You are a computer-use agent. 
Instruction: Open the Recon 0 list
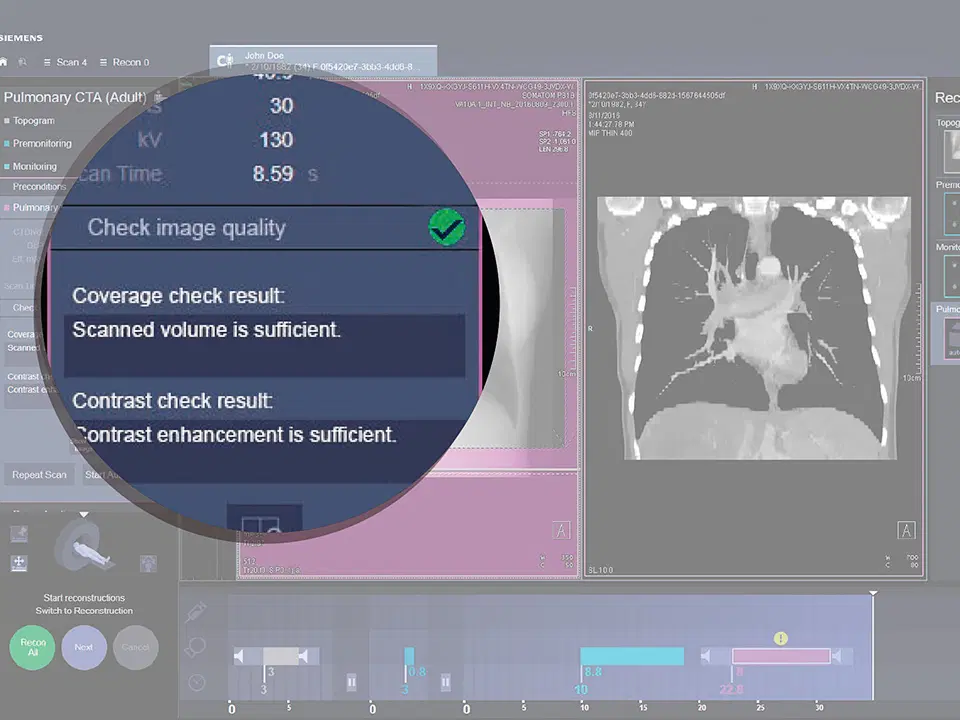[x=124, y=62]
